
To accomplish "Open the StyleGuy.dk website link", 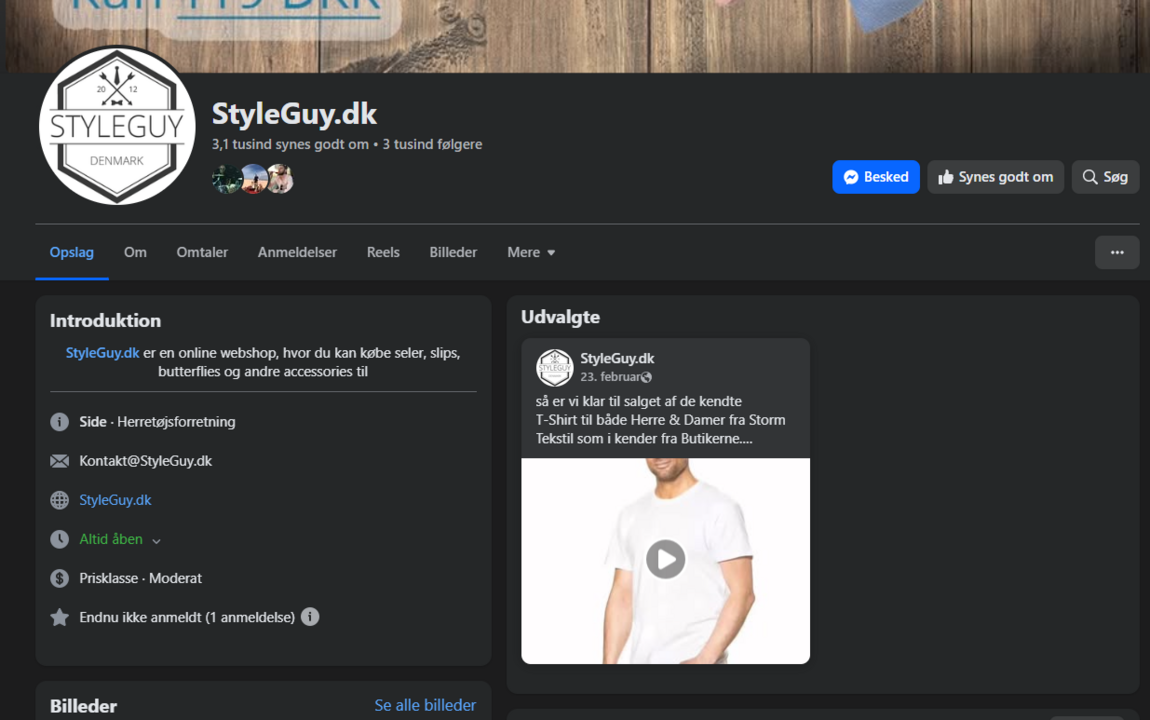I will pyautogui.click(x=115, y=500).
